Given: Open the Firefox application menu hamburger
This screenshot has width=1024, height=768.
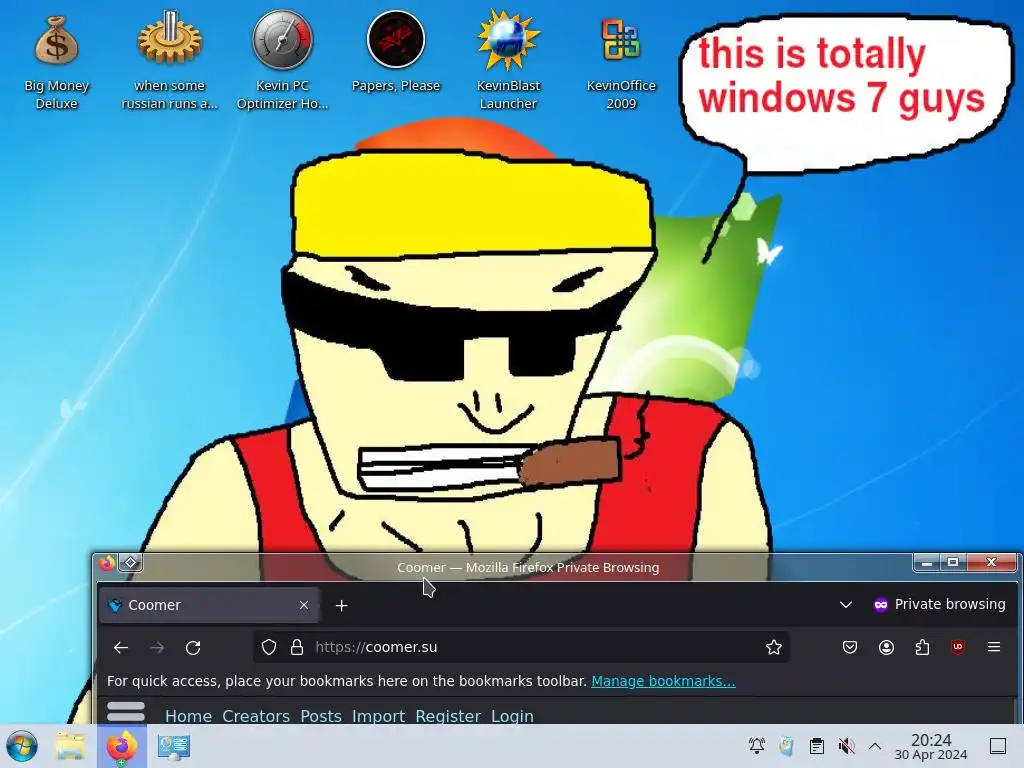Looking at the screenshot, I should point(994,647).
